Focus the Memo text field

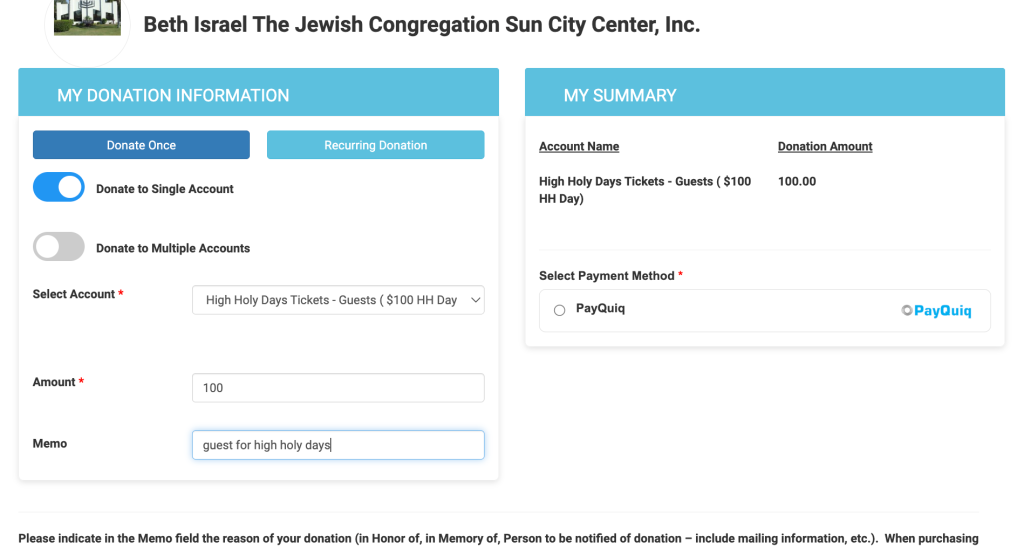pos(338,445)
